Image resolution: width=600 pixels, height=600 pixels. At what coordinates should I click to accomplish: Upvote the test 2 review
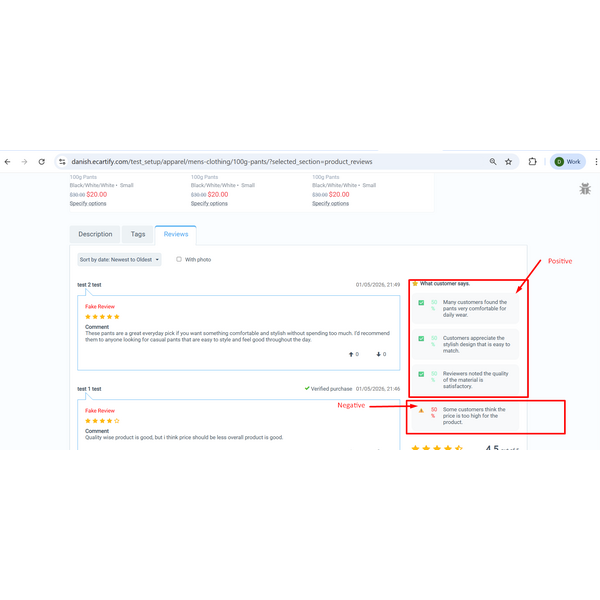[352, 354]
